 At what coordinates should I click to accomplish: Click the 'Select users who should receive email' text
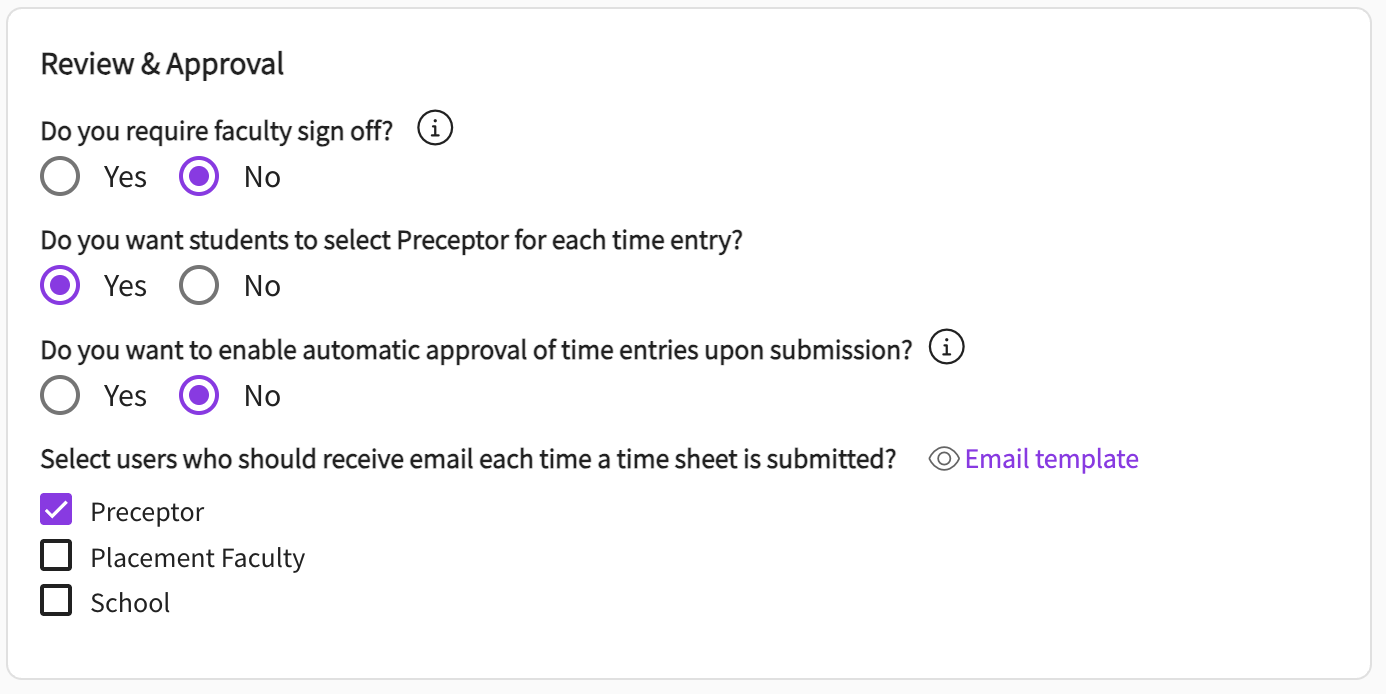point(467,460)
